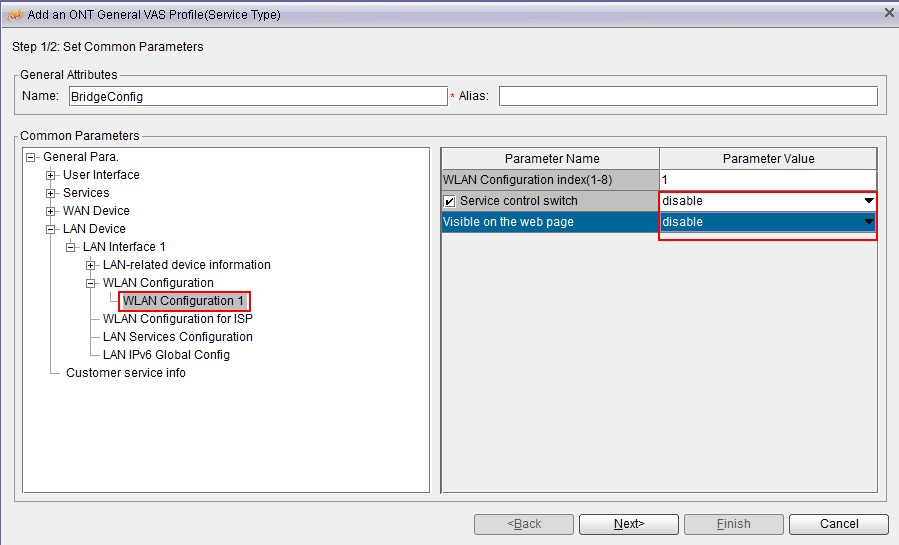This screenshot has width=899, height=545.
Task: Click the Cancel button
Action: tap(838, 524)
